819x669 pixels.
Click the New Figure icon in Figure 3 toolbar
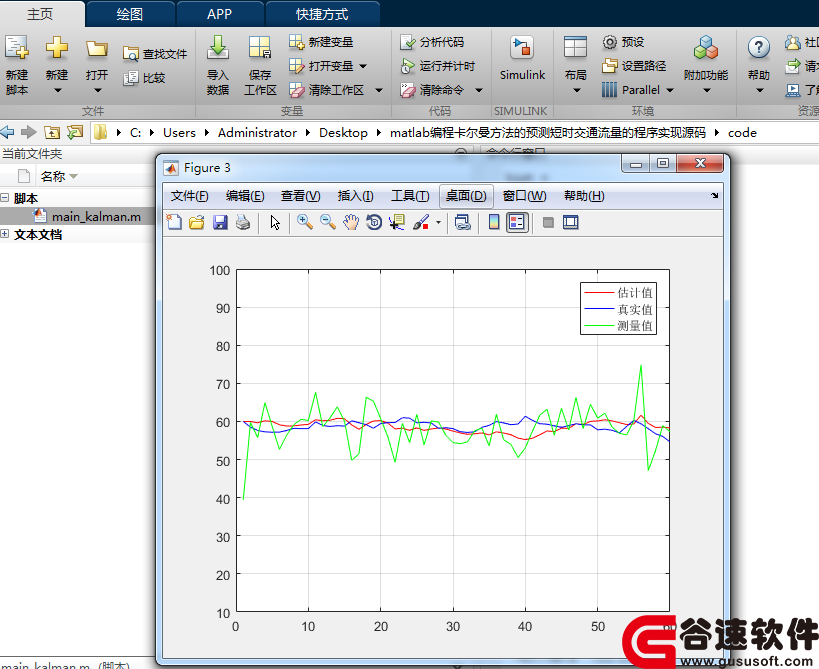174,222
